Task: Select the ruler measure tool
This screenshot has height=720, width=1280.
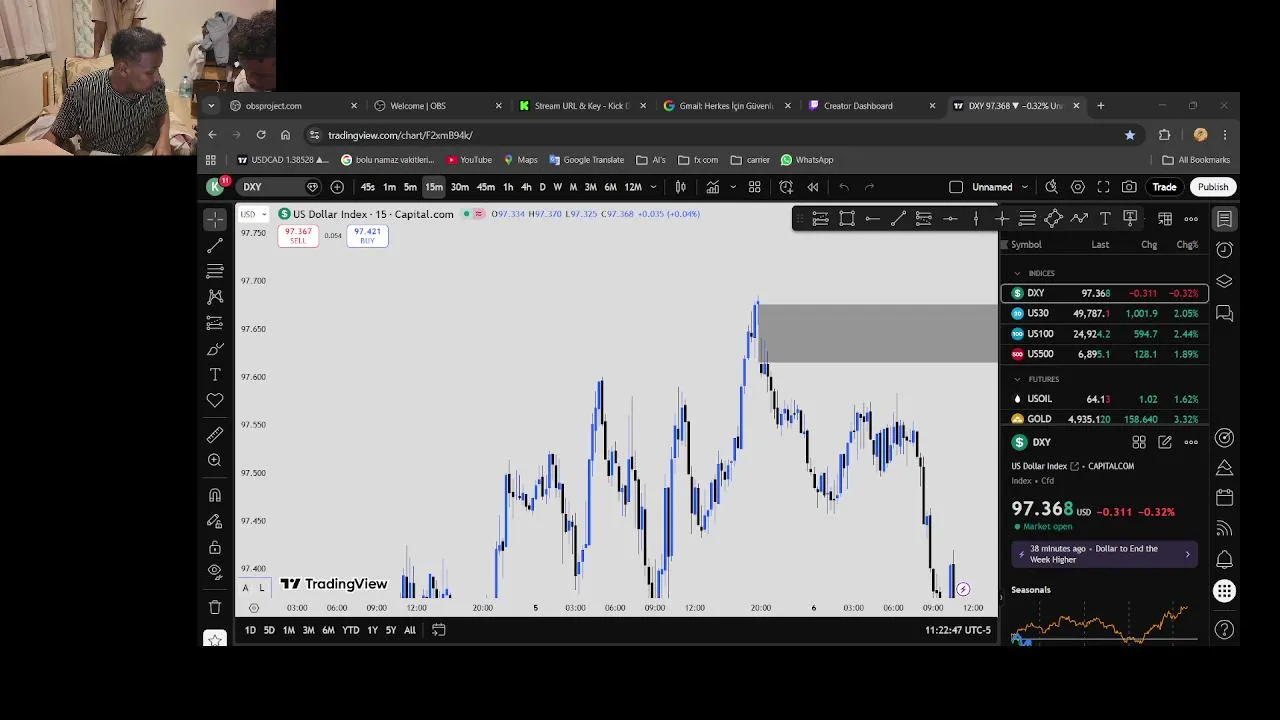Action: tap(215, 435)
